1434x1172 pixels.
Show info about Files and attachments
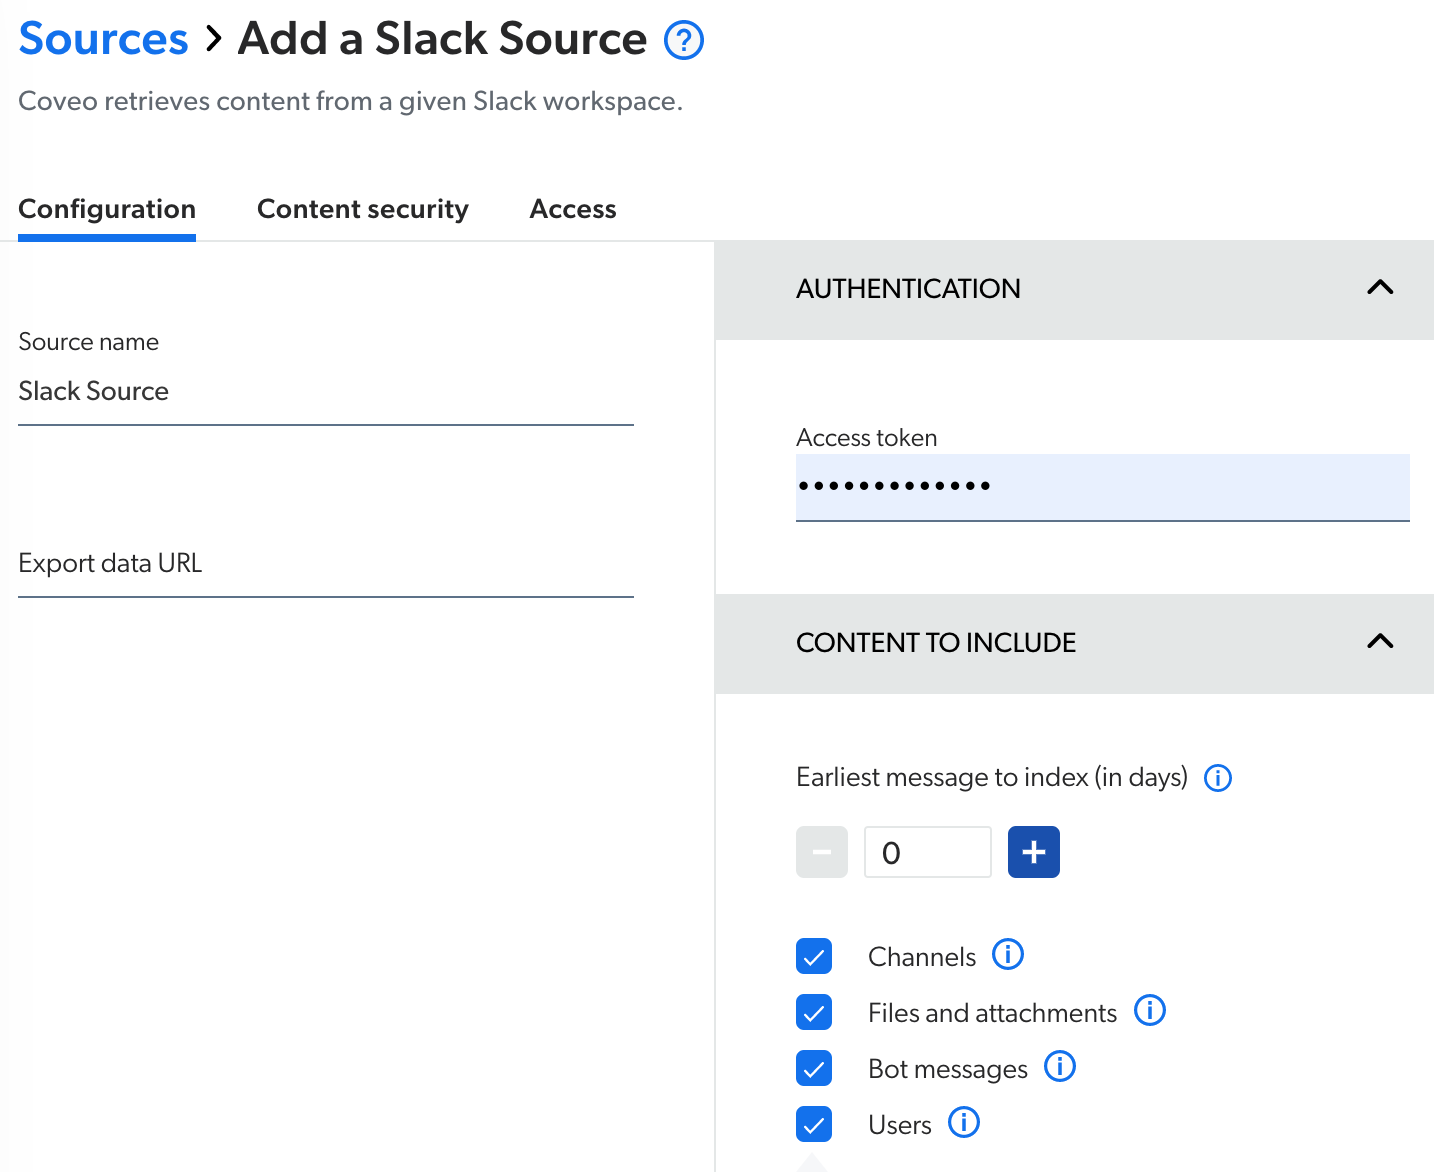1150,1011
